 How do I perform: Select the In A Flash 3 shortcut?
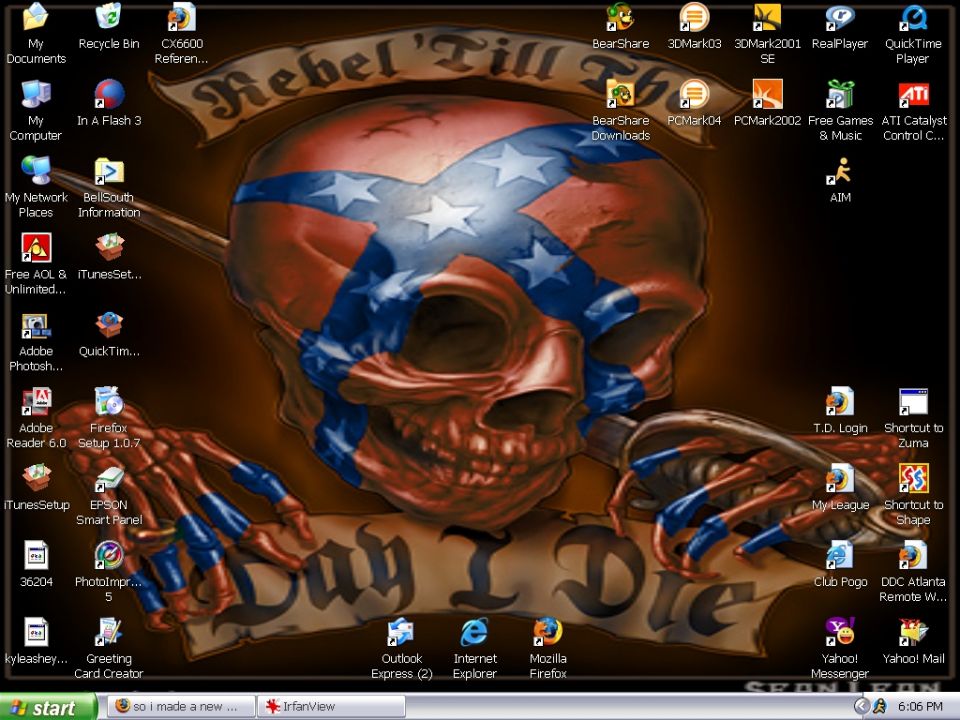pyautogui.click(x=109, y=96)
